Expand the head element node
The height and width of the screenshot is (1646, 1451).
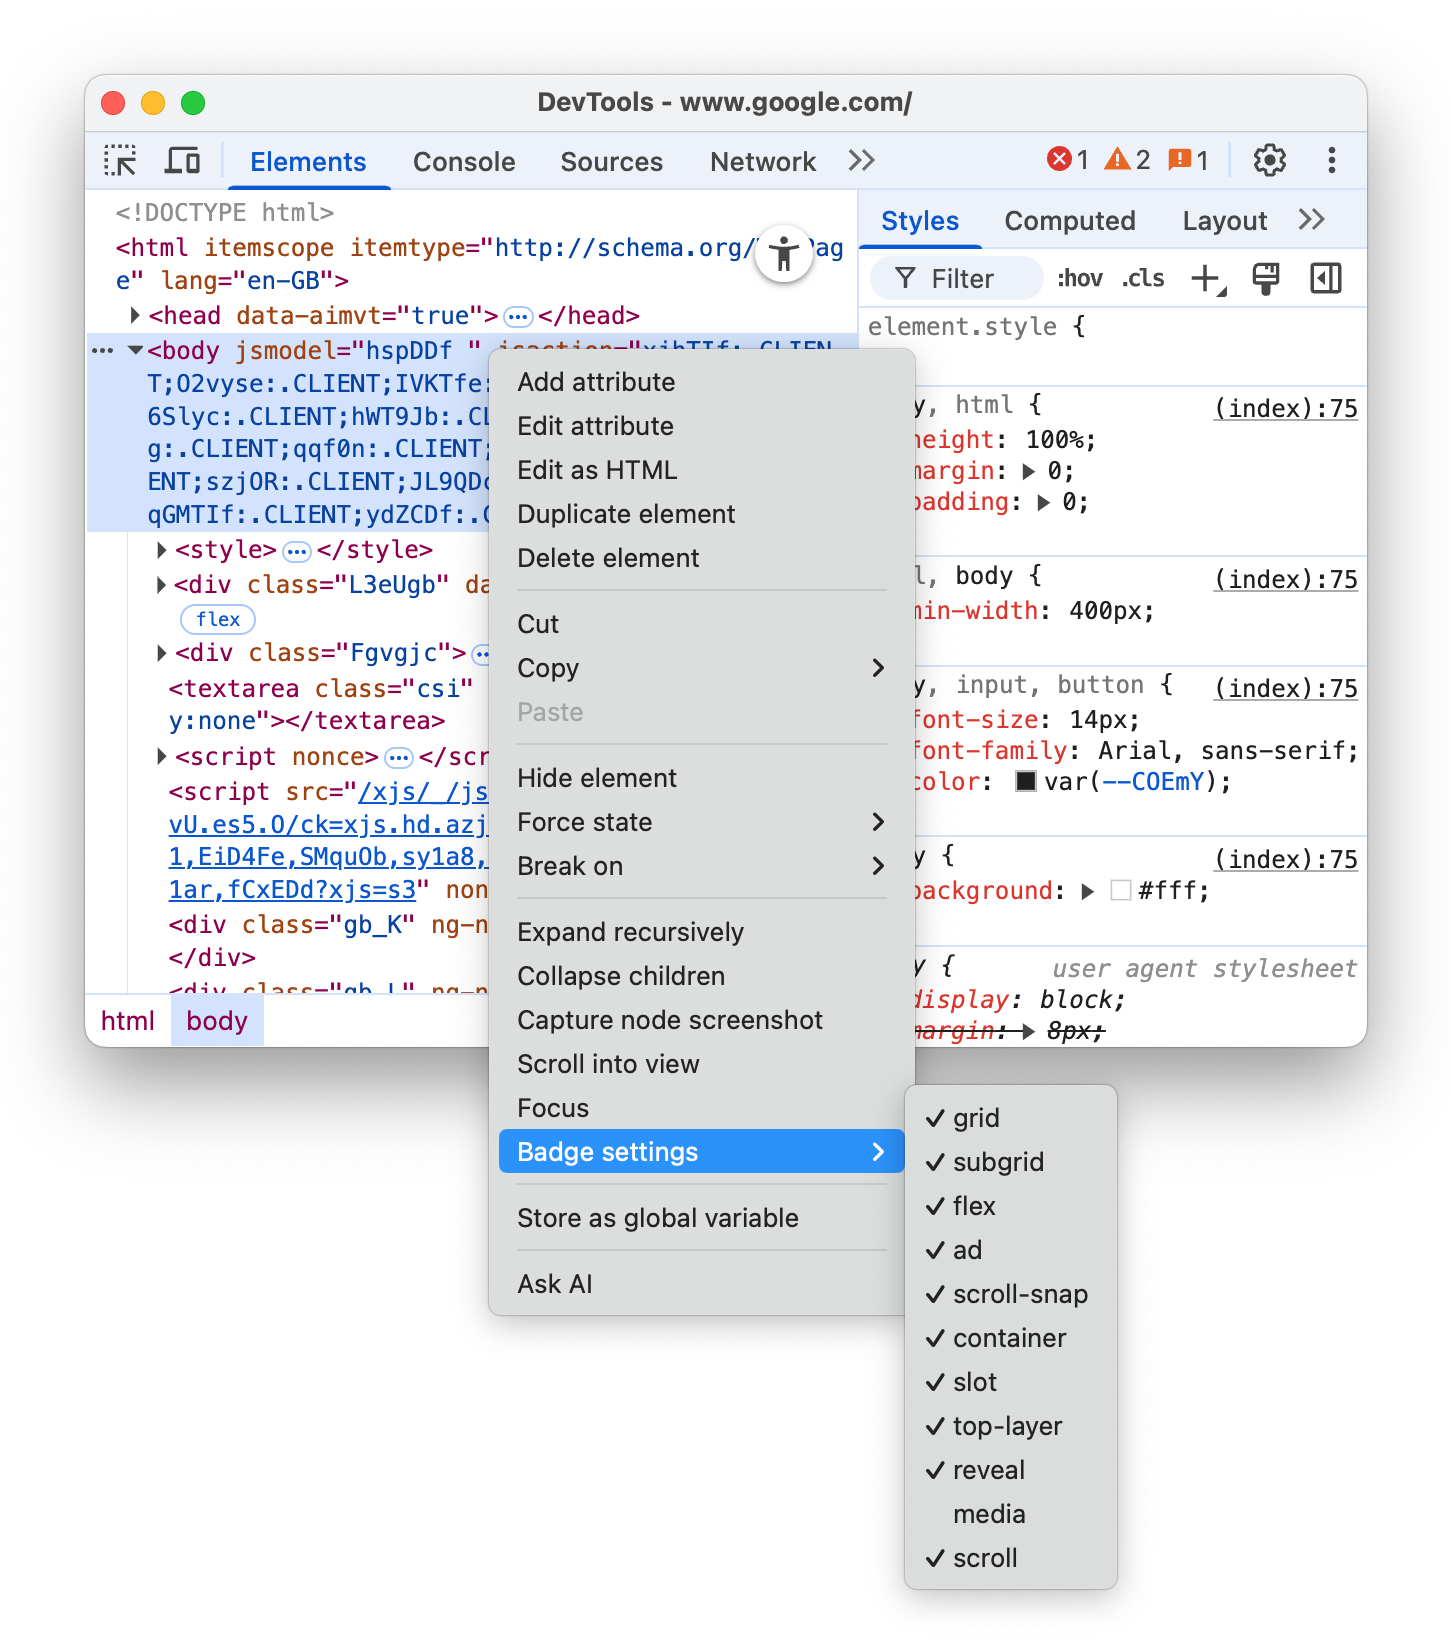pos(135,316)
